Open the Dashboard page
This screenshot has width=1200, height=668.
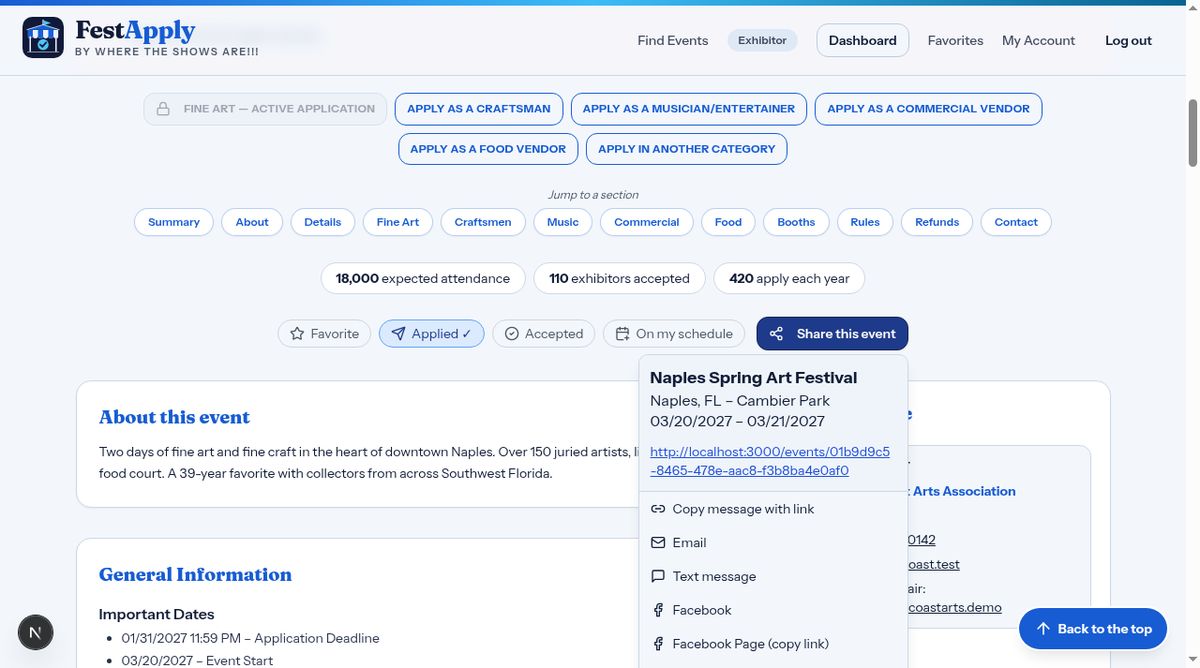coord(863,41)
